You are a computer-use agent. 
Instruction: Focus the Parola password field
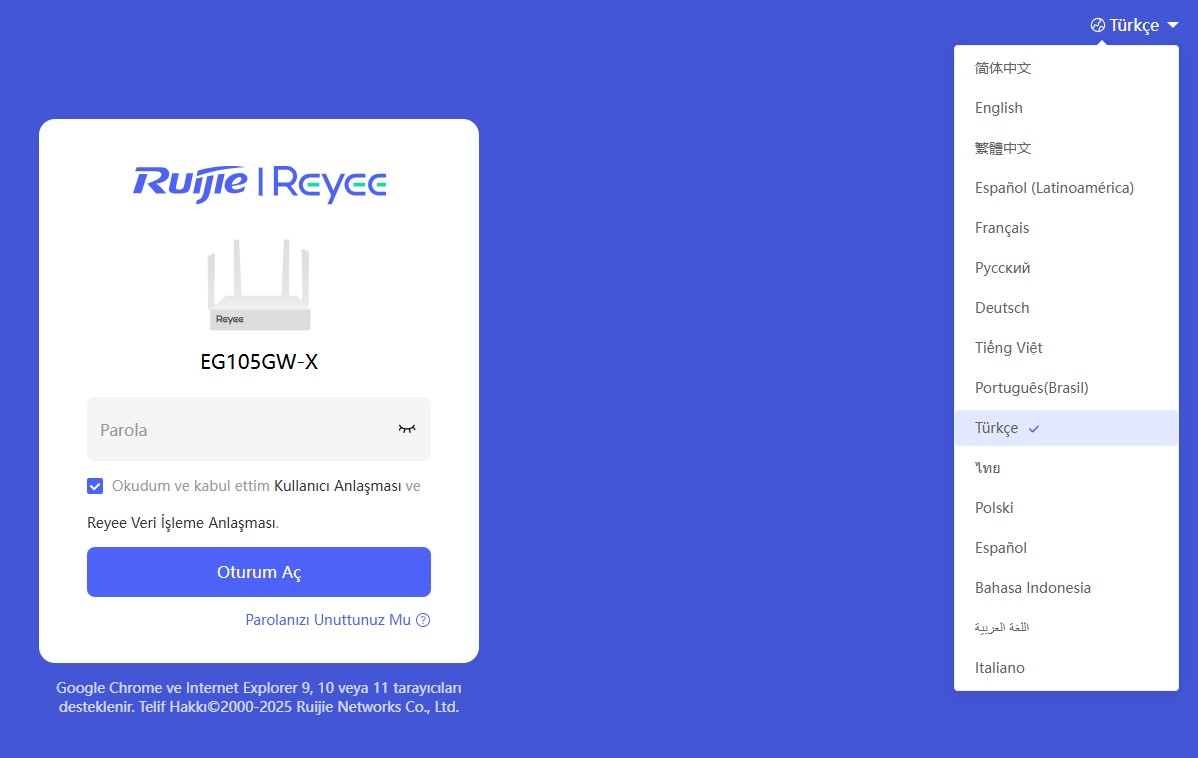[x=259, y=429]
